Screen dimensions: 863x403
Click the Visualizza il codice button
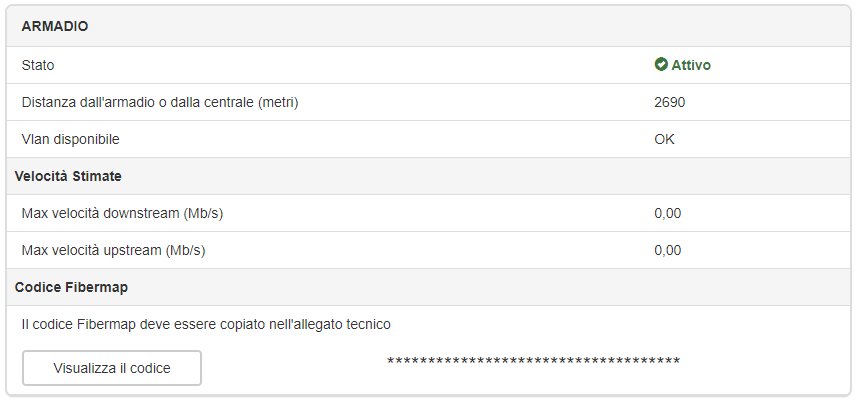(x=112, y=368)
